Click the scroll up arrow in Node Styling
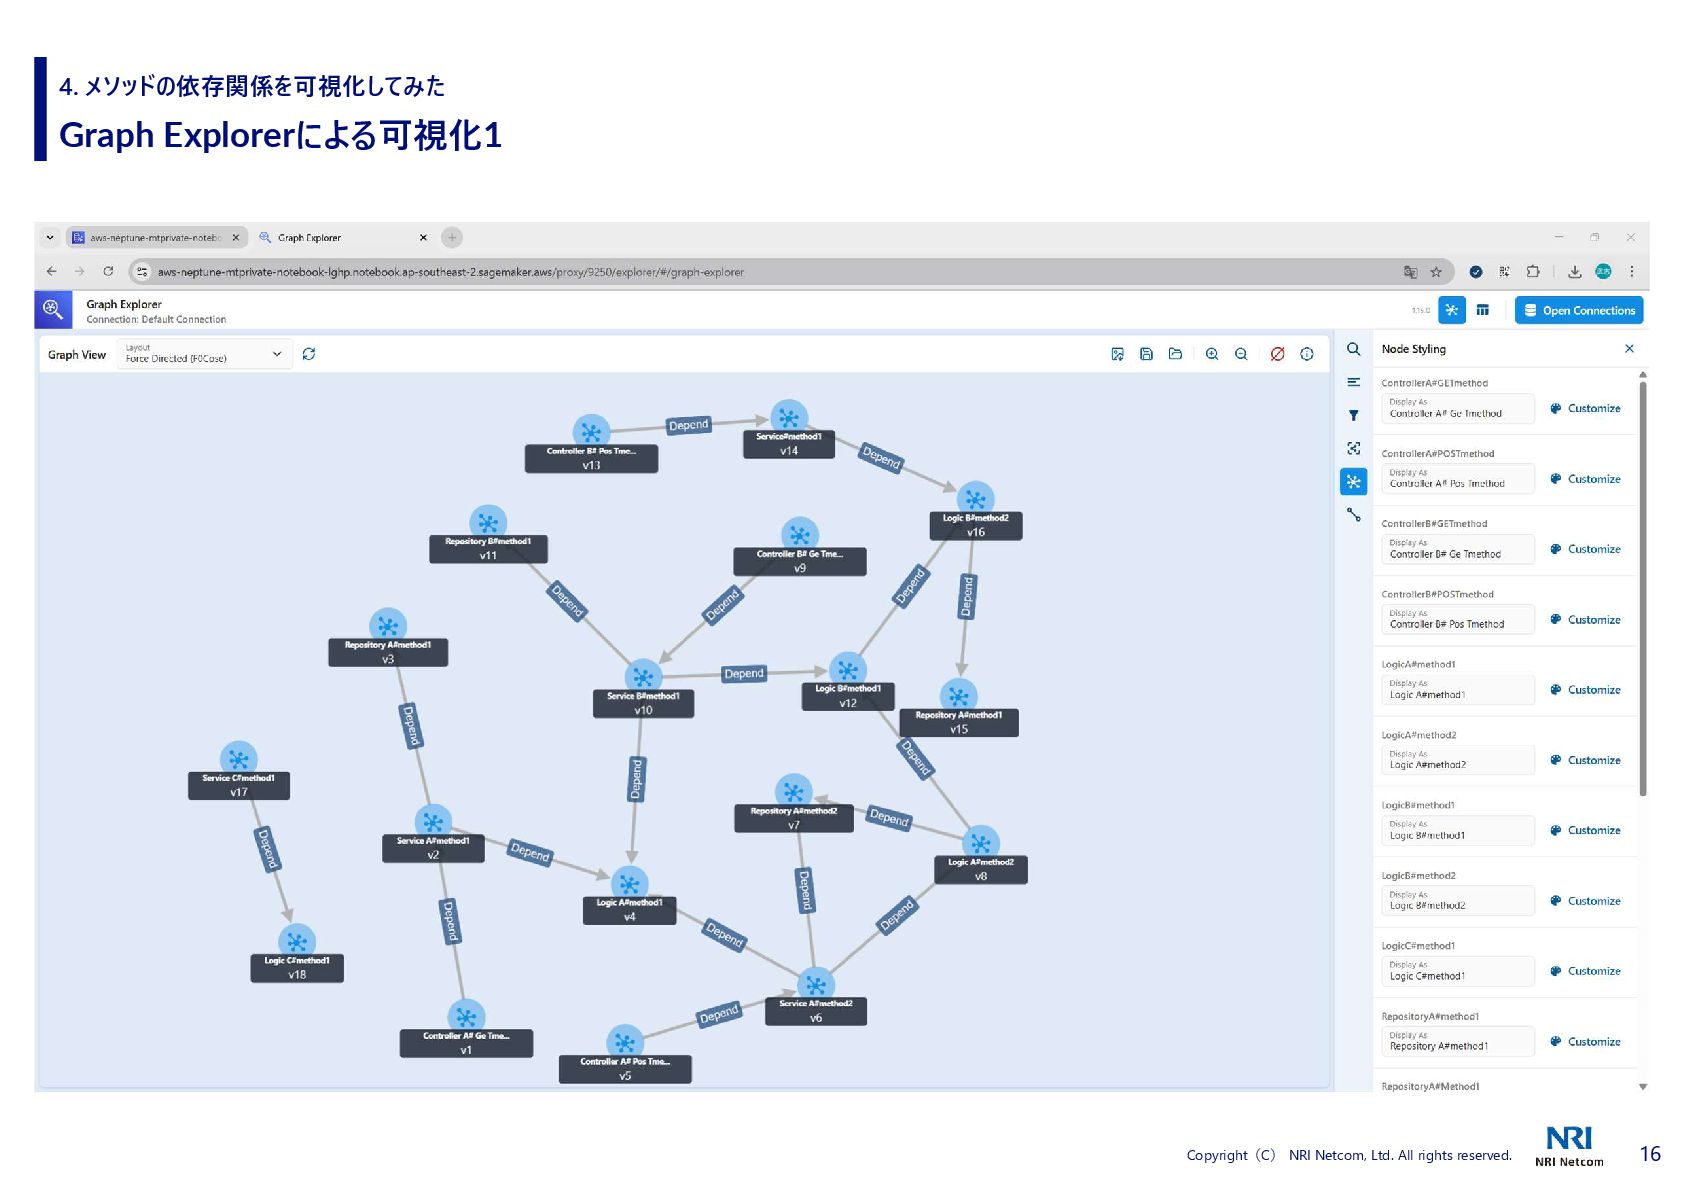 click(1642, 375)
